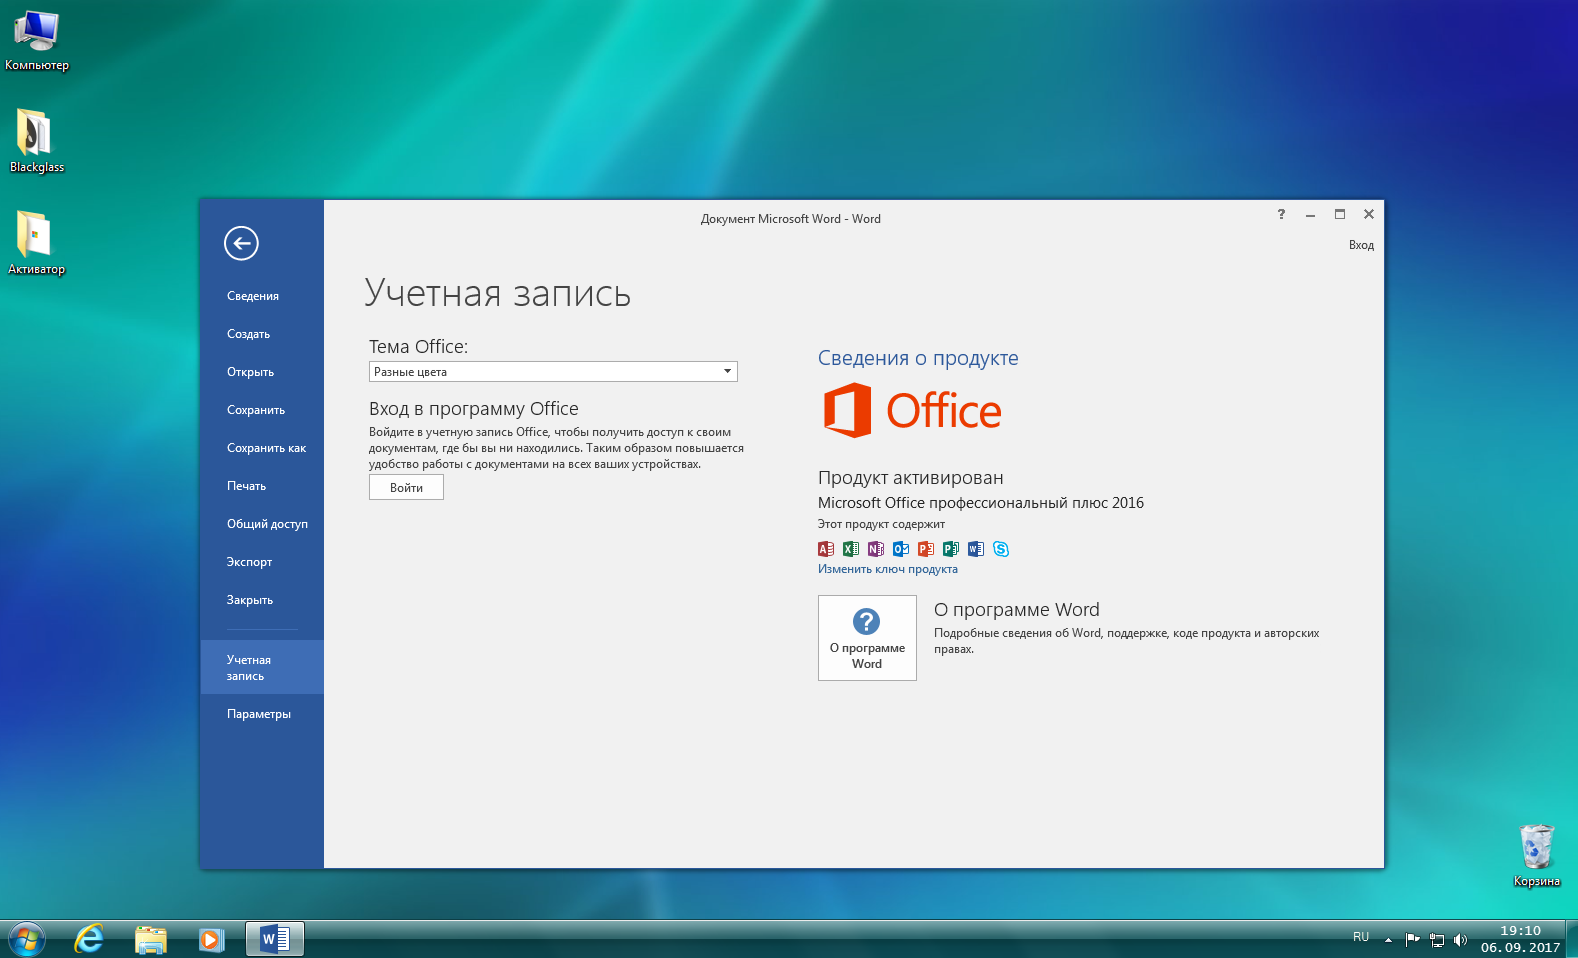Click the back arrow to leave Backstage
The image size is (1578, 958).
(x=241, y=243)
